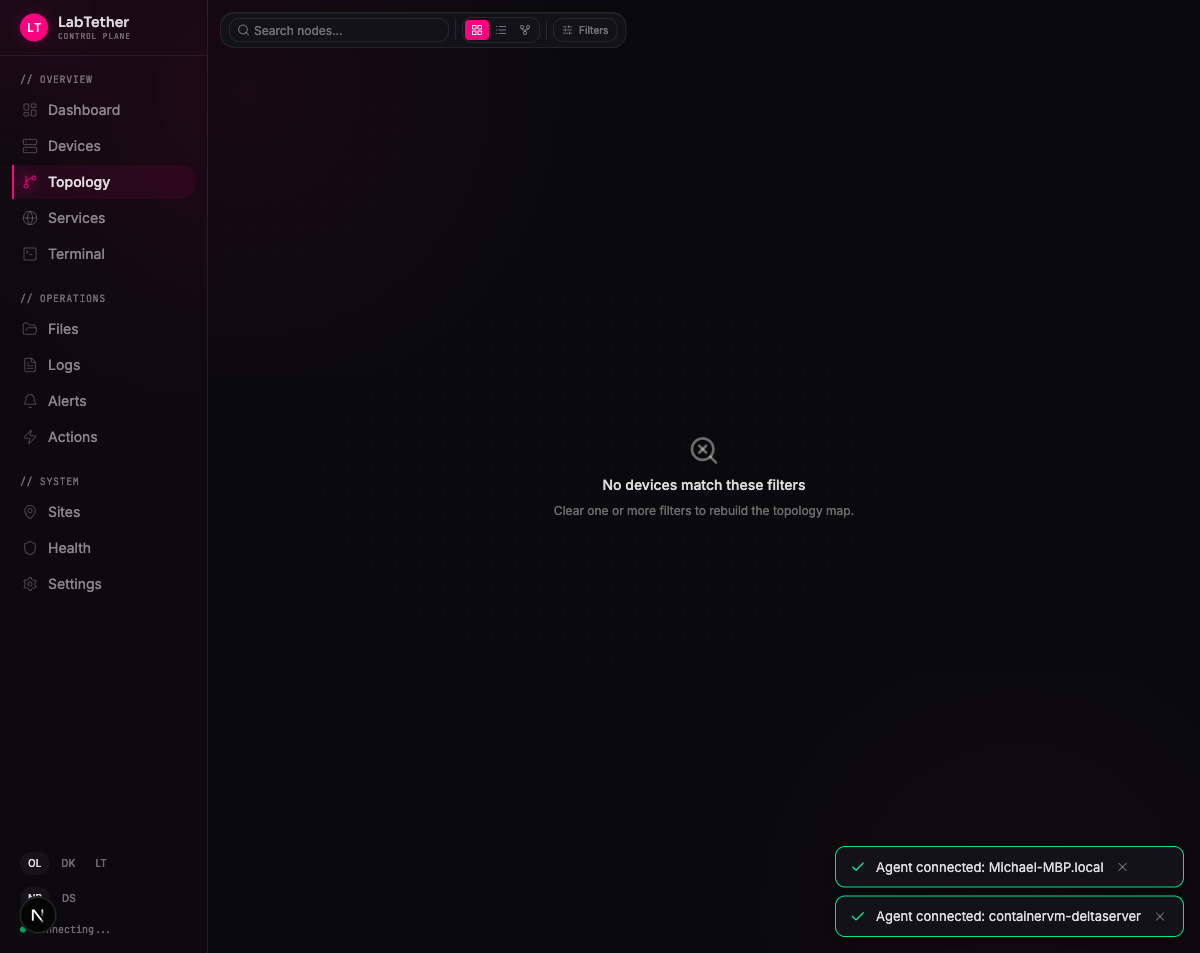Open the Logs section
The image size is (1200, 953).
pos(102,365)
